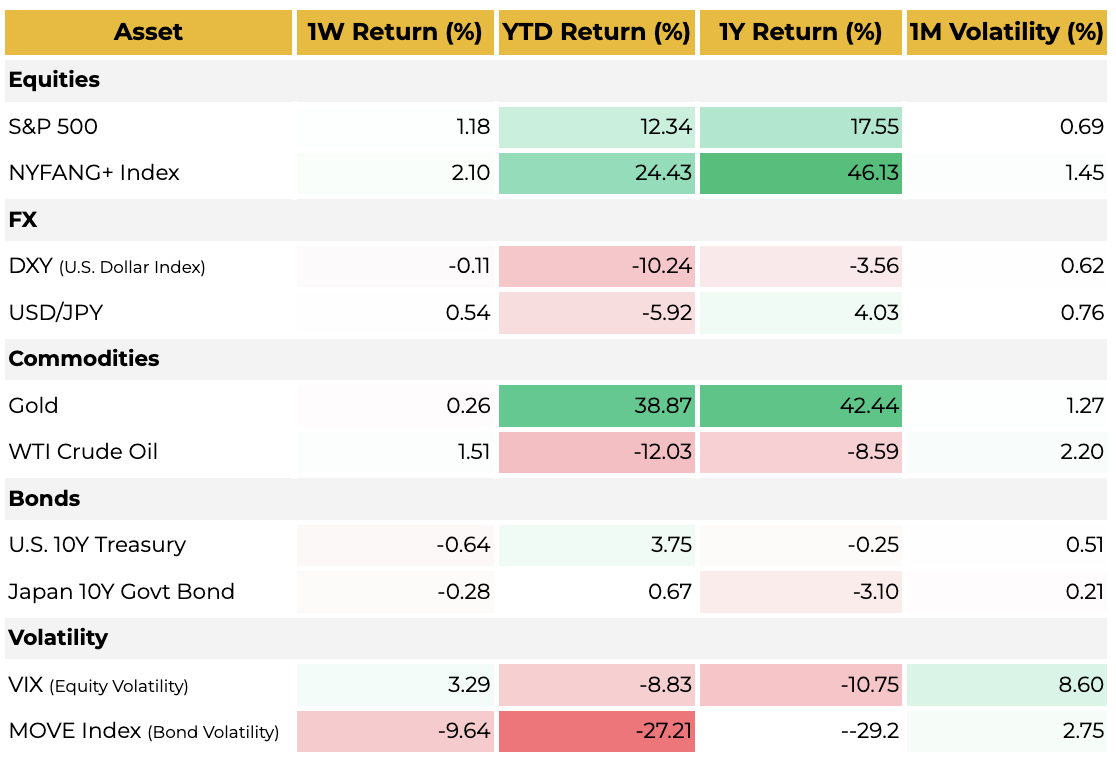Click the FX section heading
1116x758 pixels.
23,219
